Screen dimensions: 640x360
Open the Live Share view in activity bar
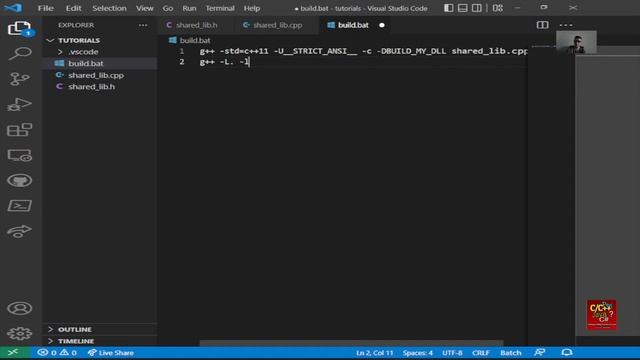pyautogui.click(x=19, y=231)
